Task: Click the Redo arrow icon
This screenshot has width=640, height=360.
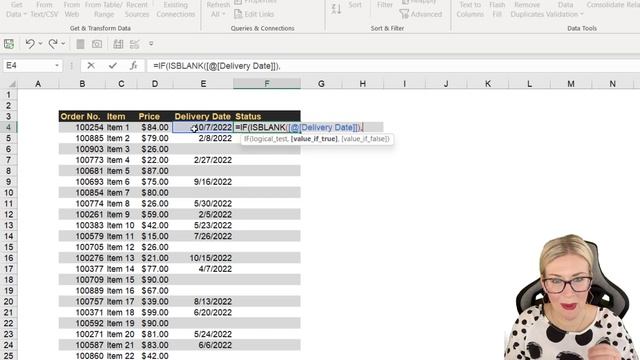Action: 53,44
